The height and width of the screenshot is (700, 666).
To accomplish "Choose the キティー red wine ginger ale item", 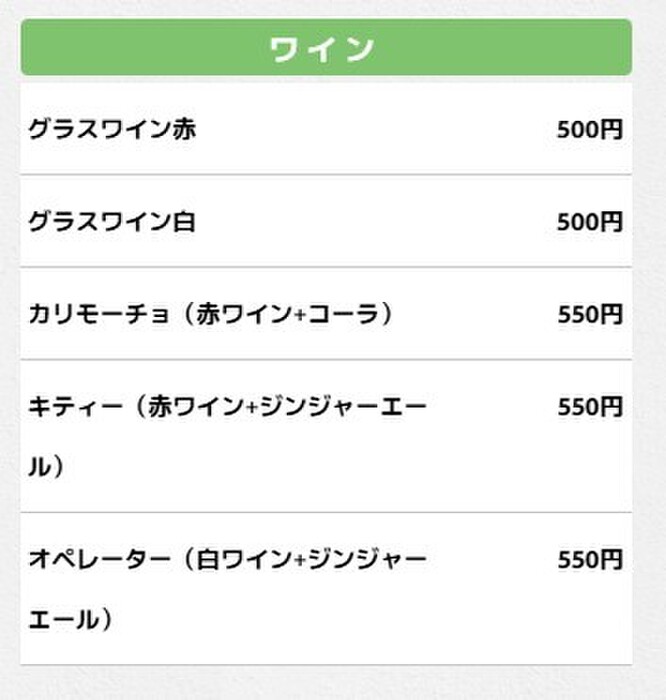I will 326,436.
